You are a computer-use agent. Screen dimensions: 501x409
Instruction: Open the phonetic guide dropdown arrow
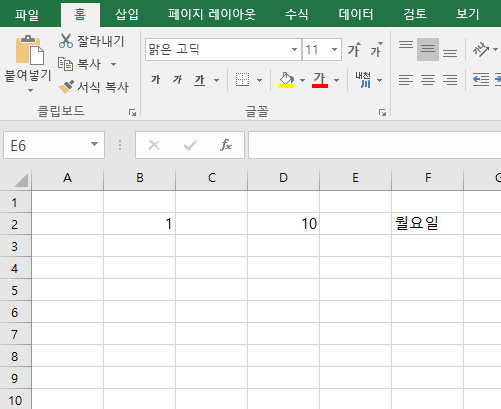click(379, 80)
